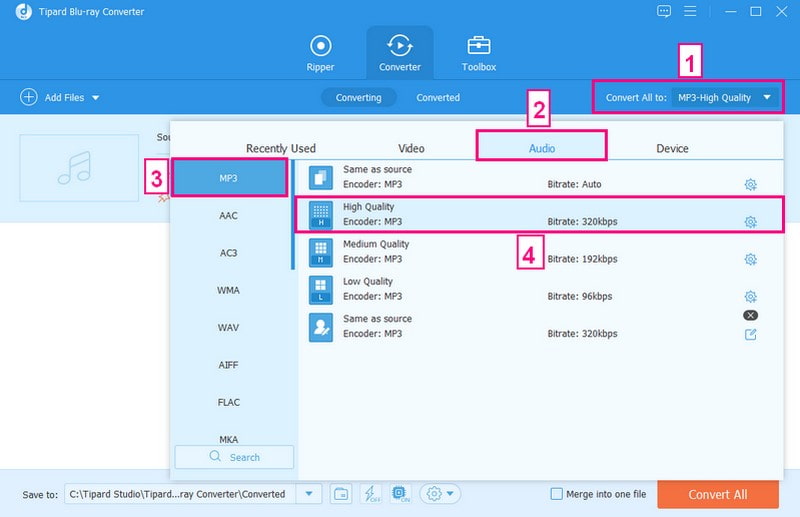Click the Same as source copy icon

[x=321, y=178]
